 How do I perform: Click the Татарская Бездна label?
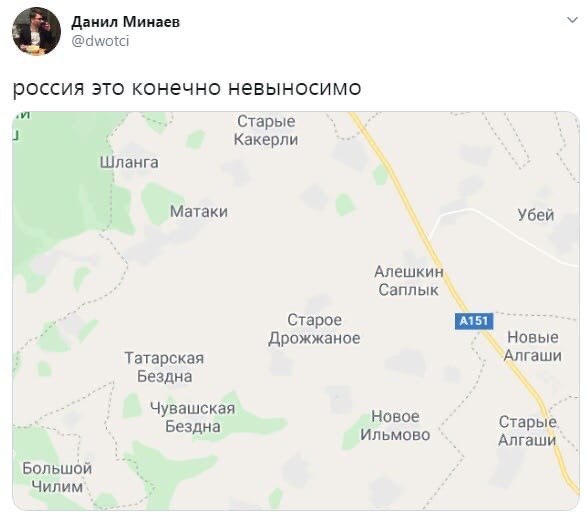pos(164,367)
